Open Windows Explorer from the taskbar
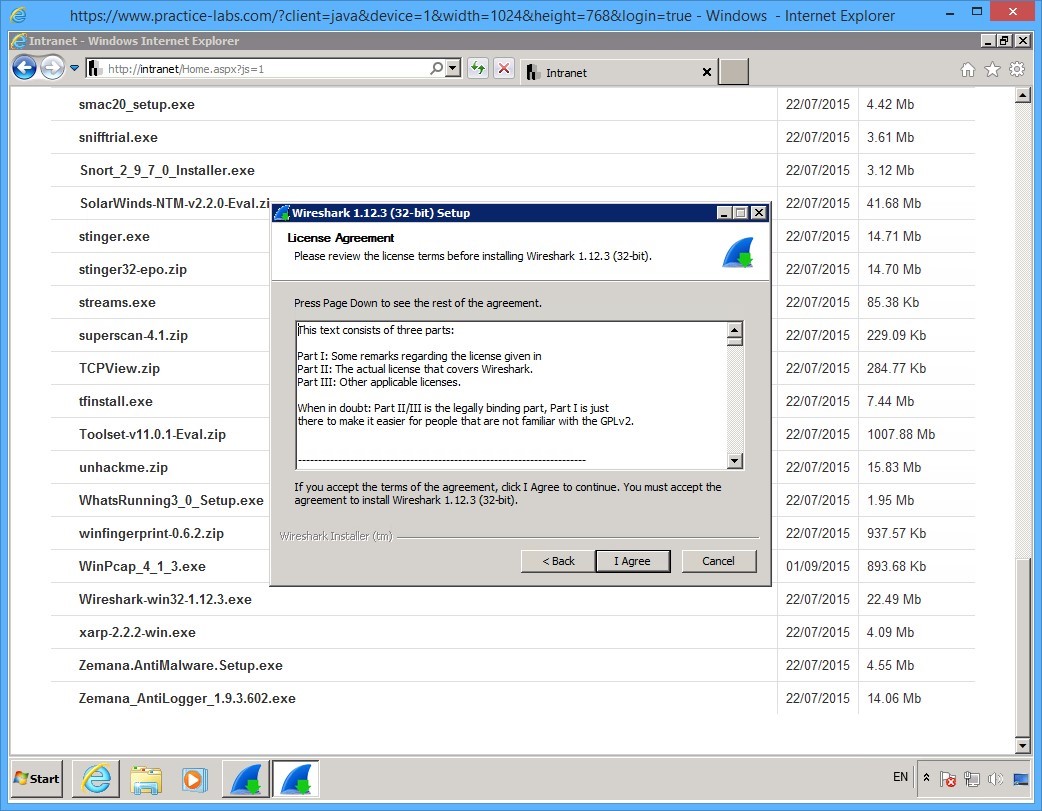Viewport: 1042px width, 811px height. [146, 779]
